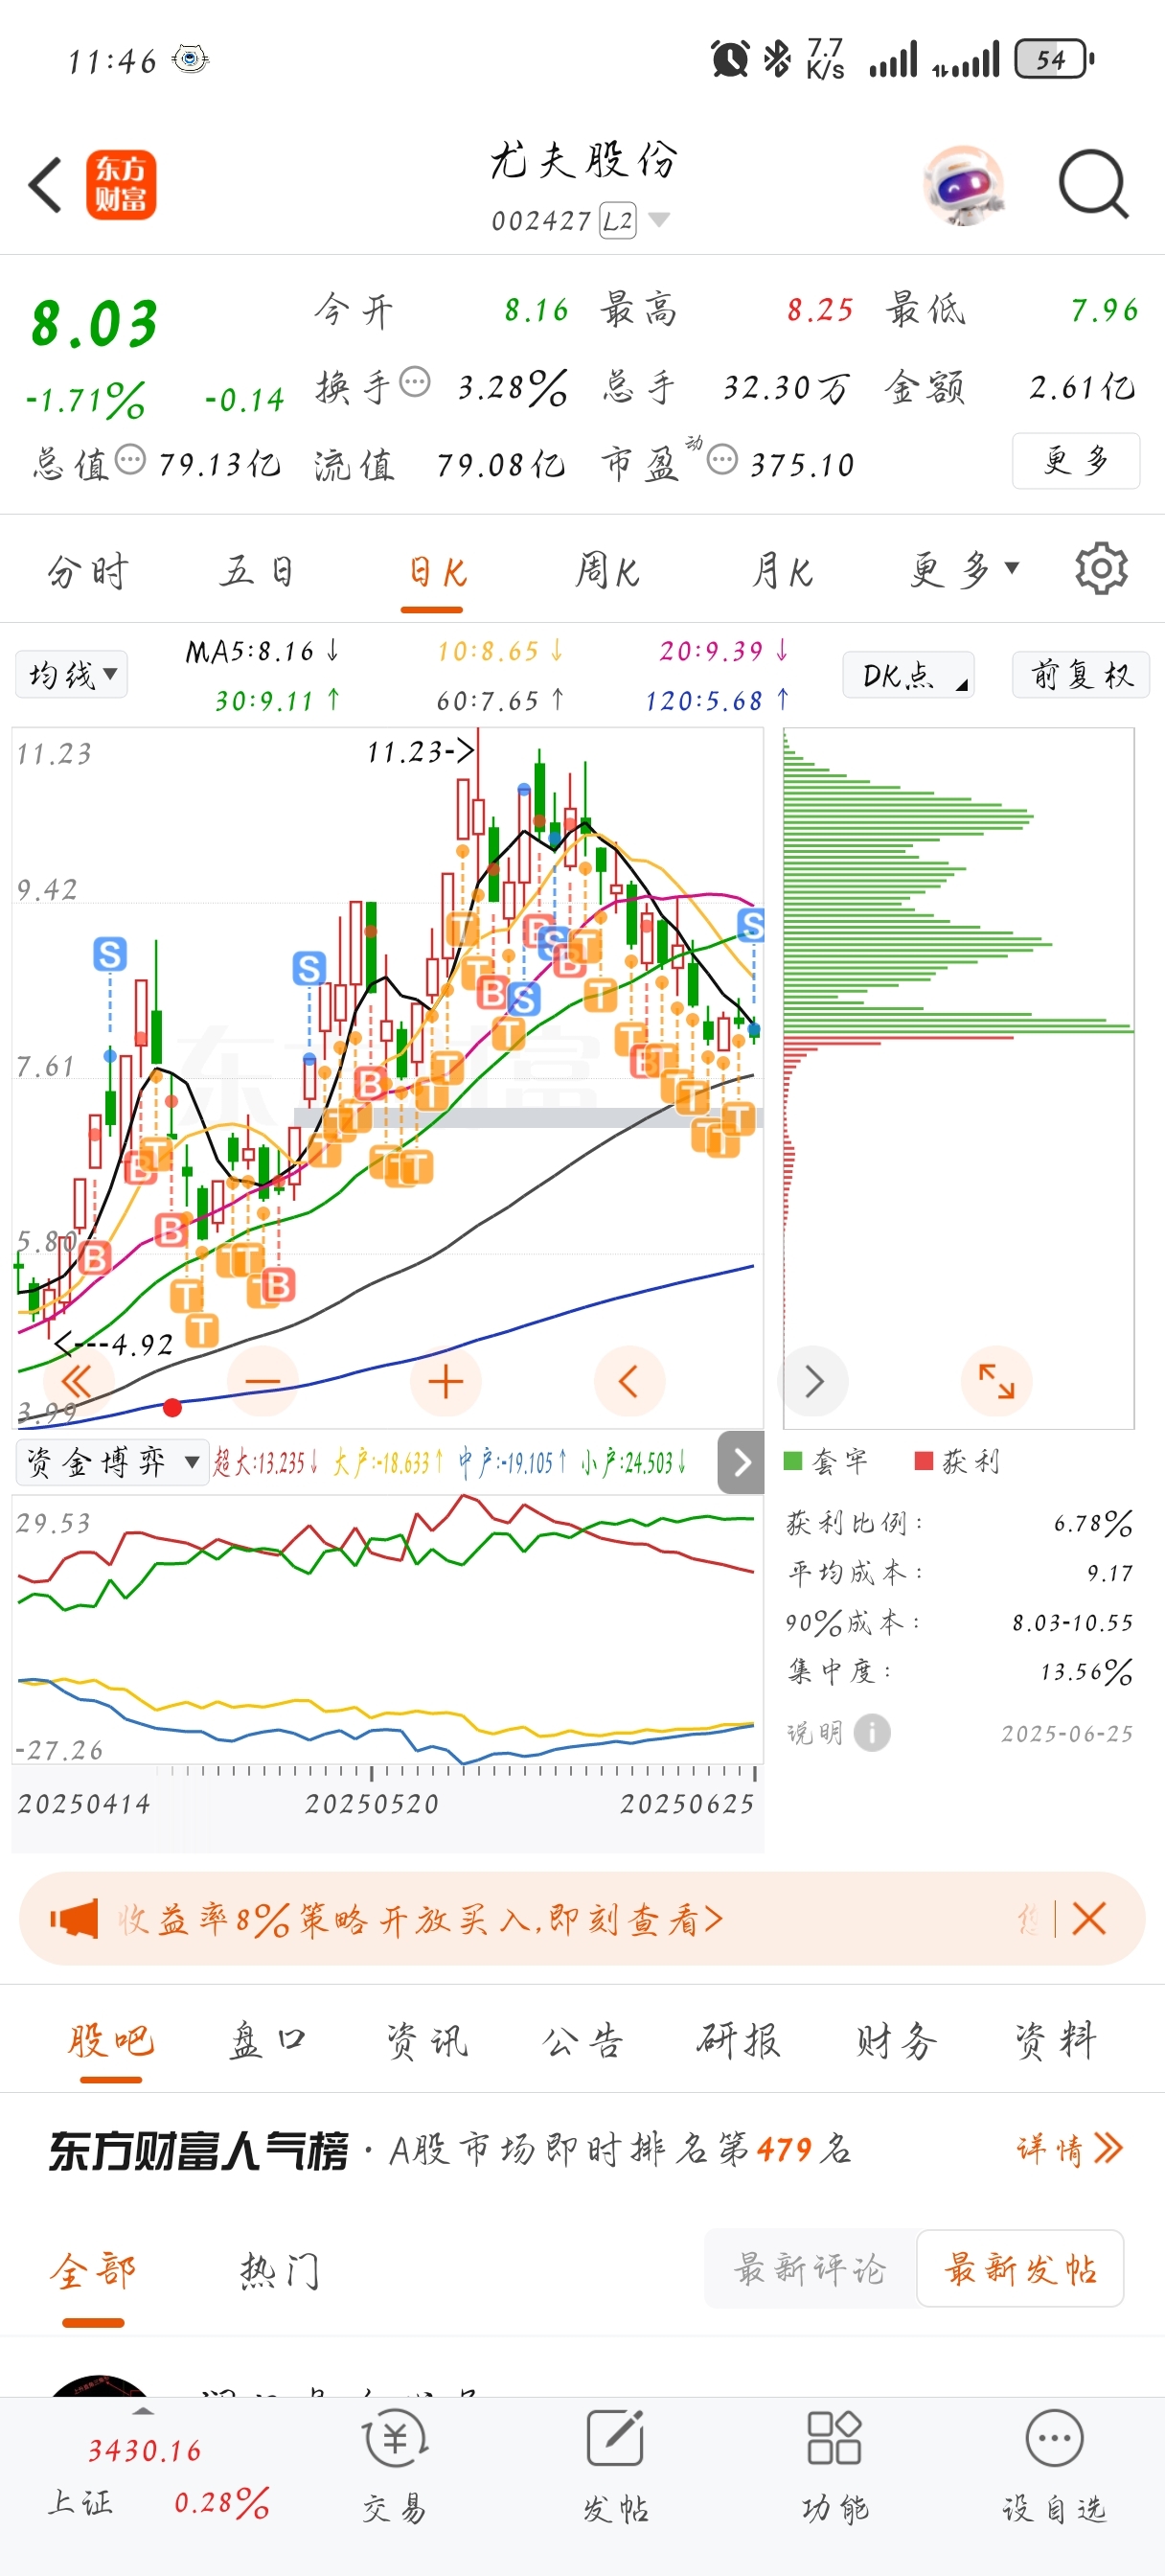Select 五日 chart tab
Screen dimensions: 1165x2576
coord(258,572)
